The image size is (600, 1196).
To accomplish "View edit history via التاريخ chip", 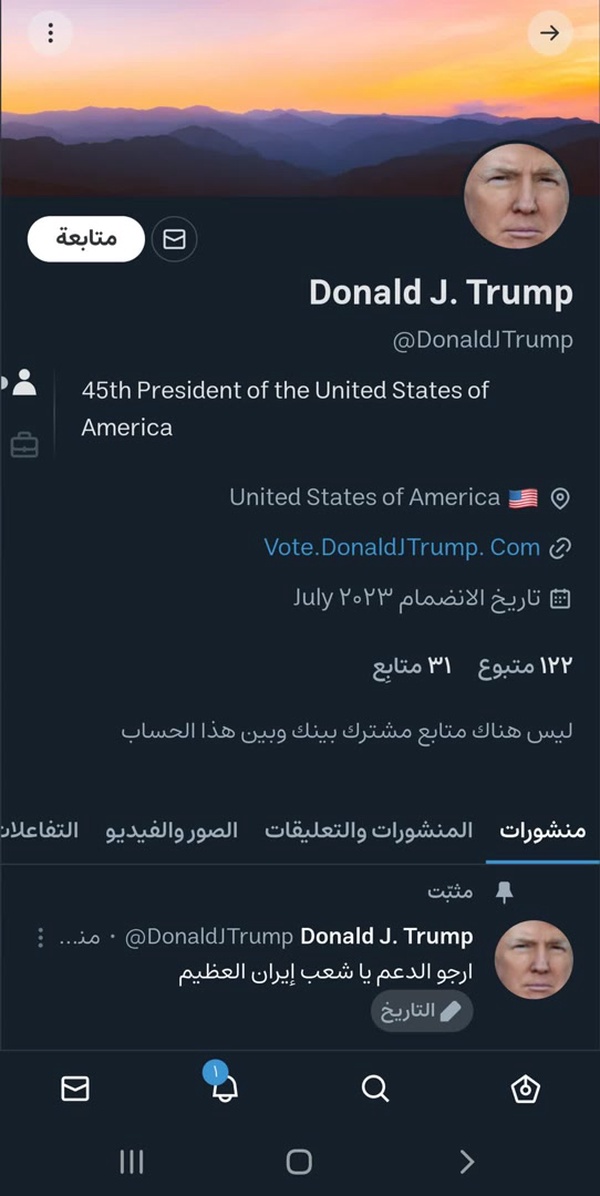I will 422,1011.
